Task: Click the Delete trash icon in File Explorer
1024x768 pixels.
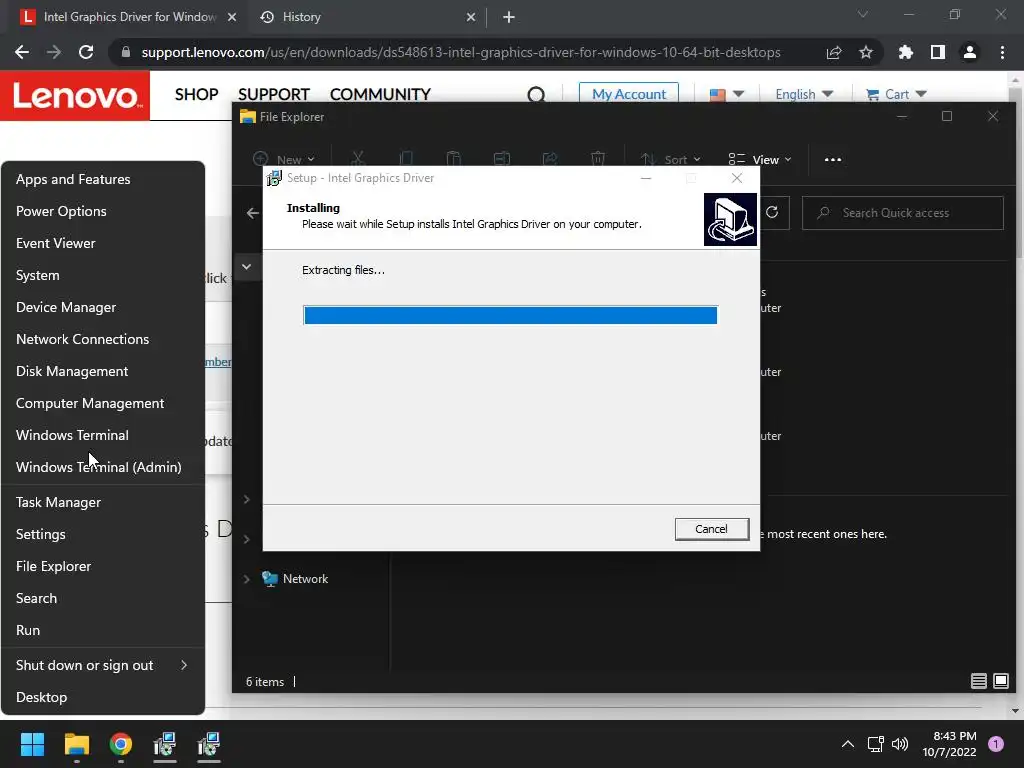Action: (x=598, y=159)
